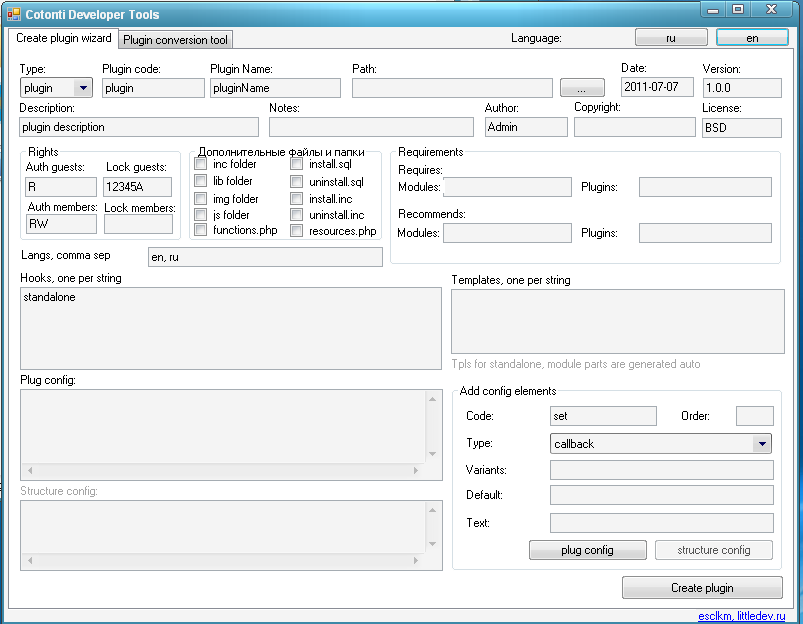Enable the resources.php checkbox
Image resolution: width=803 pixels, height=624 pixels.
coord(297,231)
